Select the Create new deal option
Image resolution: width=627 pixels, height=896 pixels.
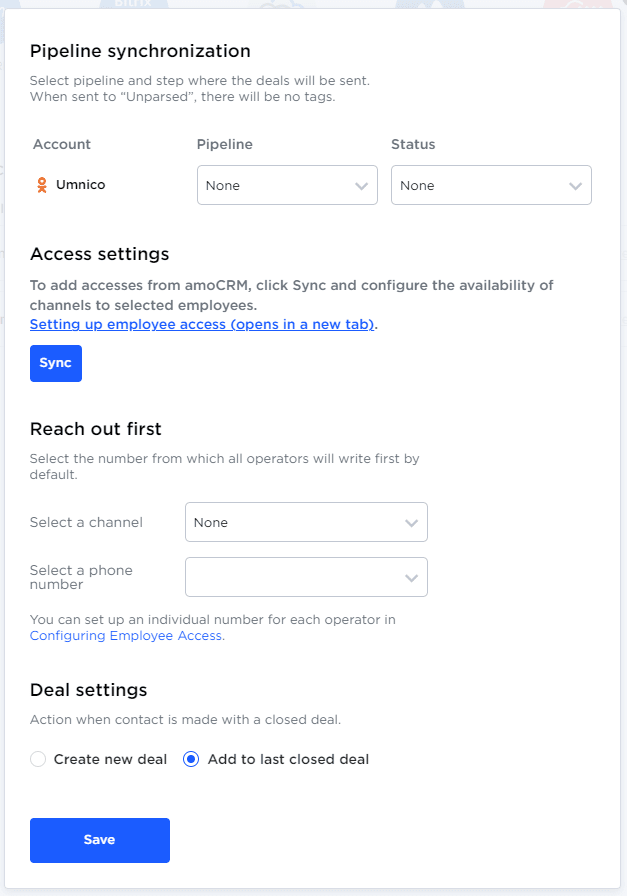point(39,759)
